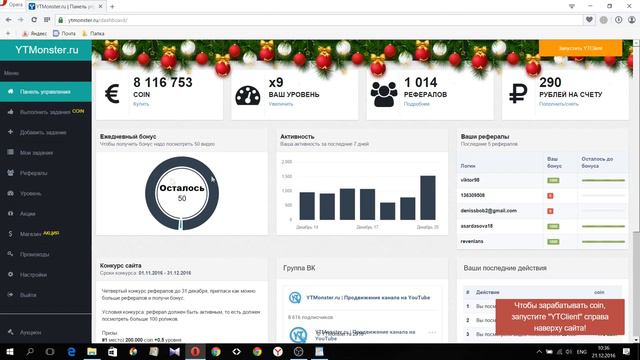This screenshot has width=640, height=360.
Task: Click the plus icon beside Добавить задание
Action: 11,132
